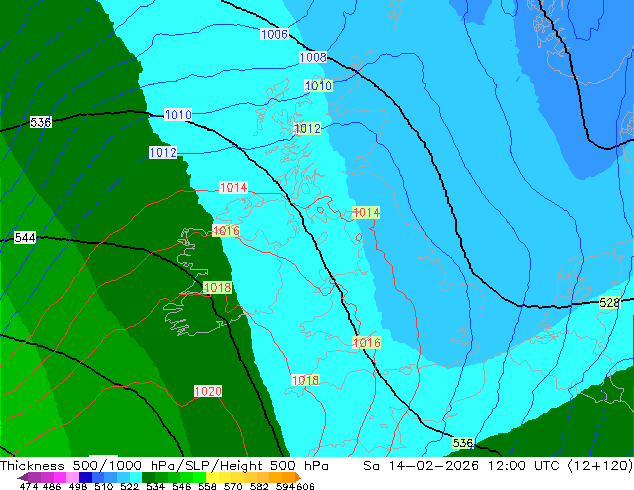The width and height of the screenshot is (634, 490).
Task: Click the blue 1012 label on white background
Action: point(163,152)
